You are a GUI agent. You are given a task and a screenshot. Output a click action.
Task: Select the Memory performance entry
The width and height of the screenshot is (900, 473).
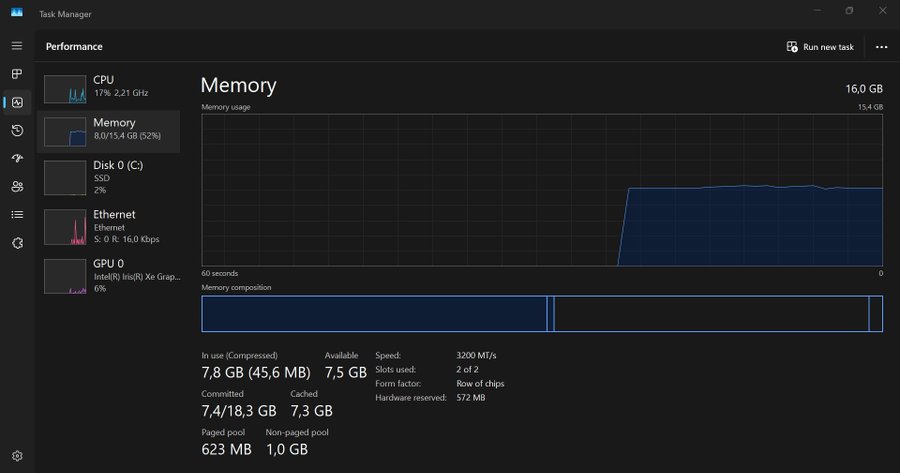108,129
